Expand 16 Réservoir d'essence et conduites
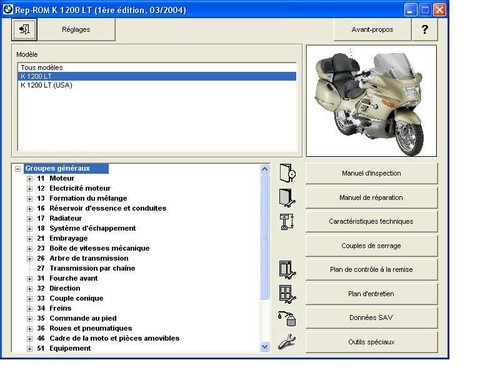 pos(30,209)
